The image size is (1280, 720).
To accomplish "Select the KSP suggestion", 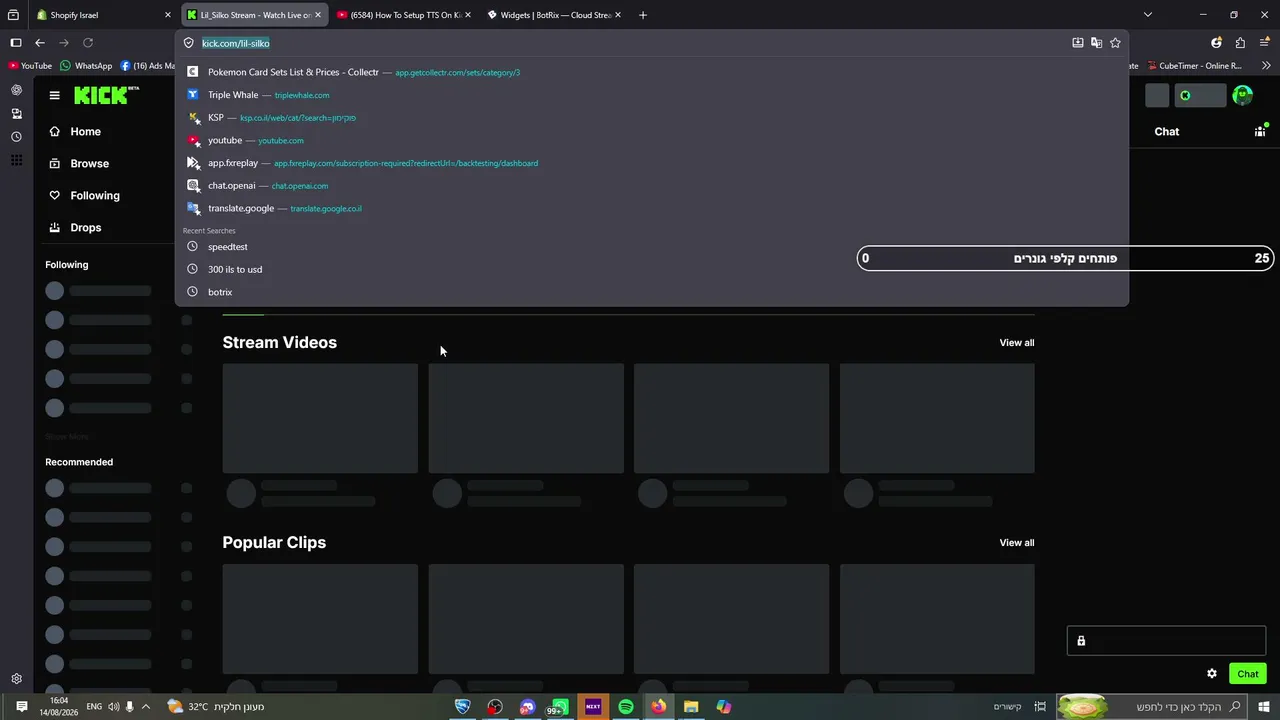I will [x=651, y=118].
